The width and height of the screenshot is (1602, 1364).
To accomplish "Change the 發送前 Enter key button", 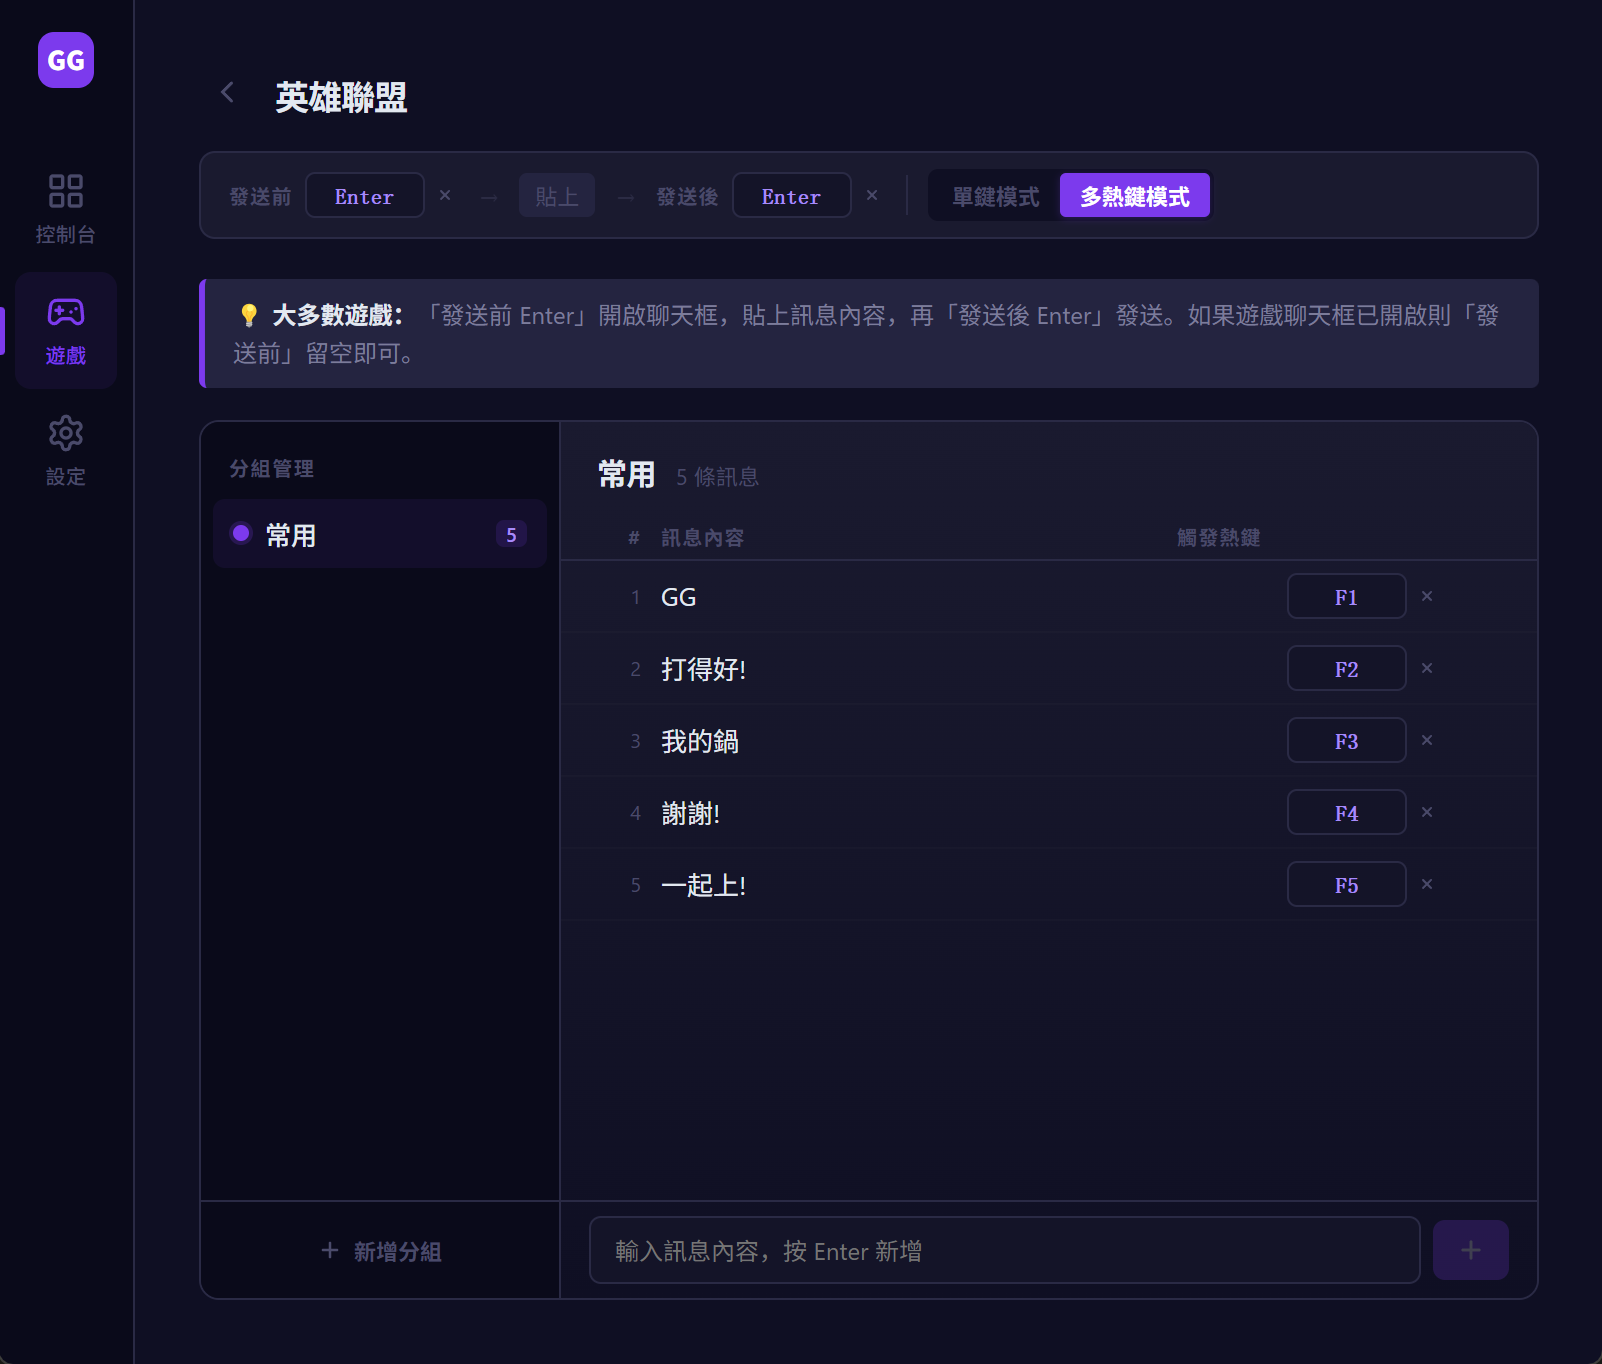I will click(364, 196).
